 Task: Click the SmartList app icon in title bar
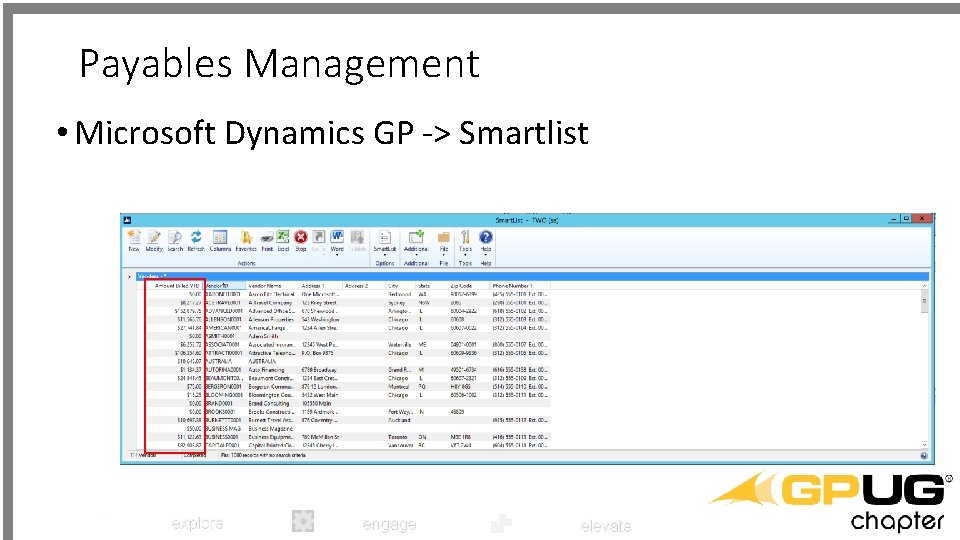tap(127, 220)
